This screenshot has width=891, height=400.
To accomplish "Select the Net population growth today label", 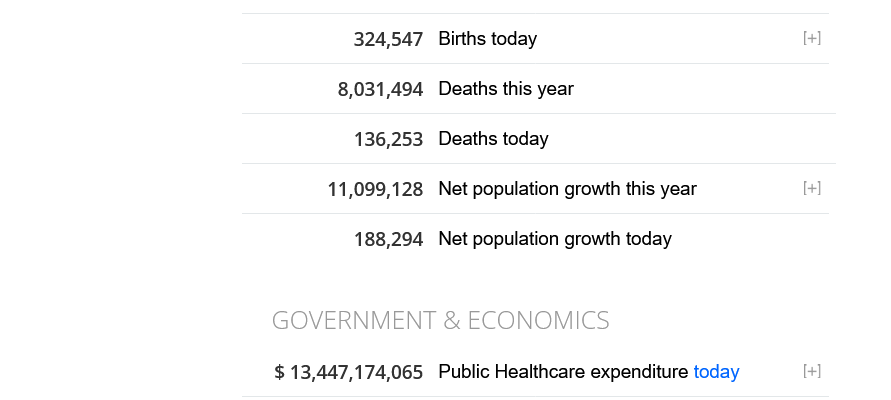I will coord(554,239).
